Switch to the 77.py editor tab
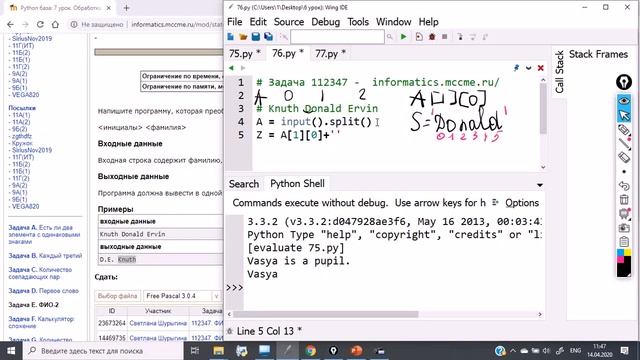The height and width of the screenshot is (360, 640). click(x=330, y=53)
